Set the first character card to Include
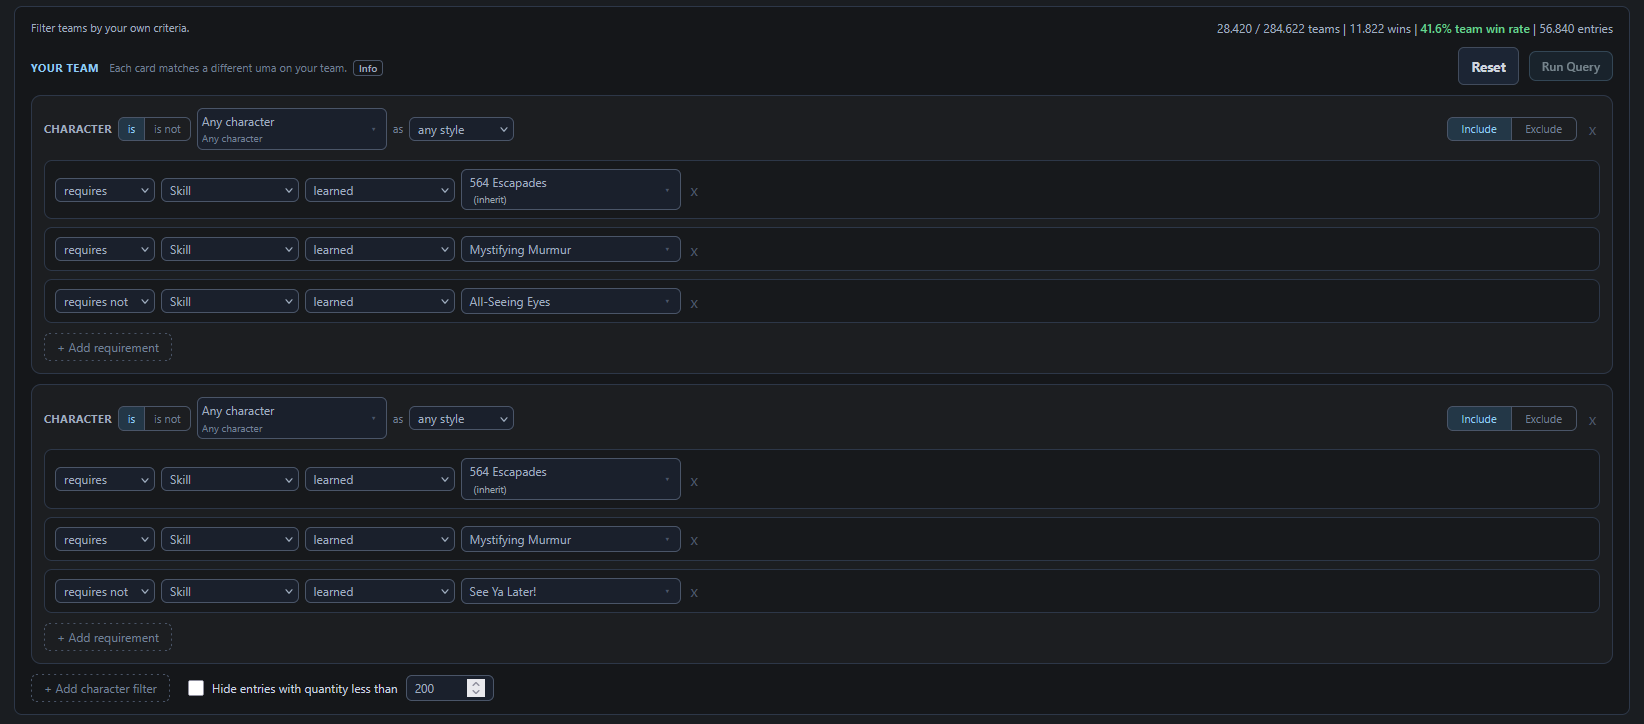The width and height of the screenshot is (1644, 724). [x=1479, y=129]
